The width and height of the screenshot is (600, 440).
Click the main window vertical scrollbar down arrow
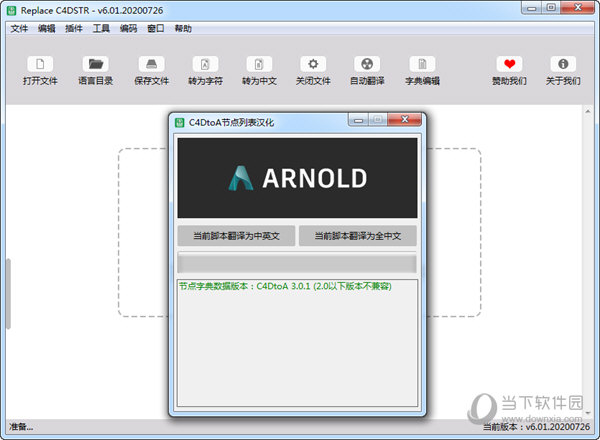588,413
